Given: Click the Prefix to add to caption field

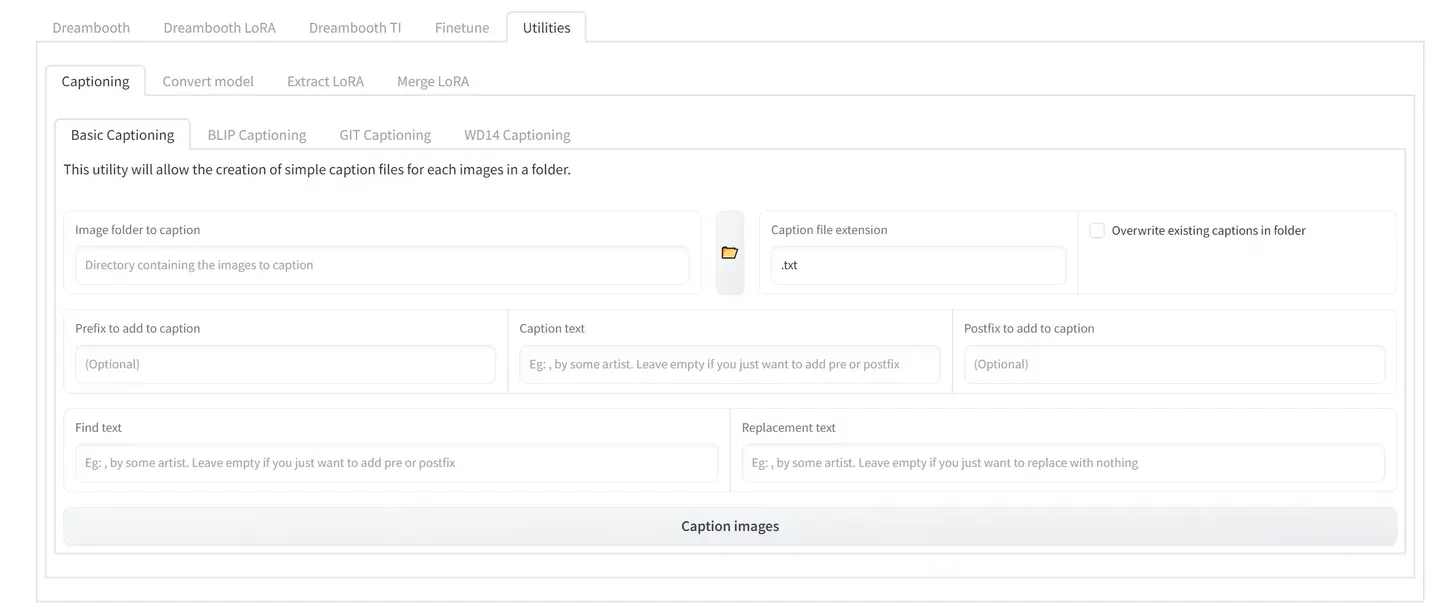Looking at the screenshot, I should click(285, 365).
